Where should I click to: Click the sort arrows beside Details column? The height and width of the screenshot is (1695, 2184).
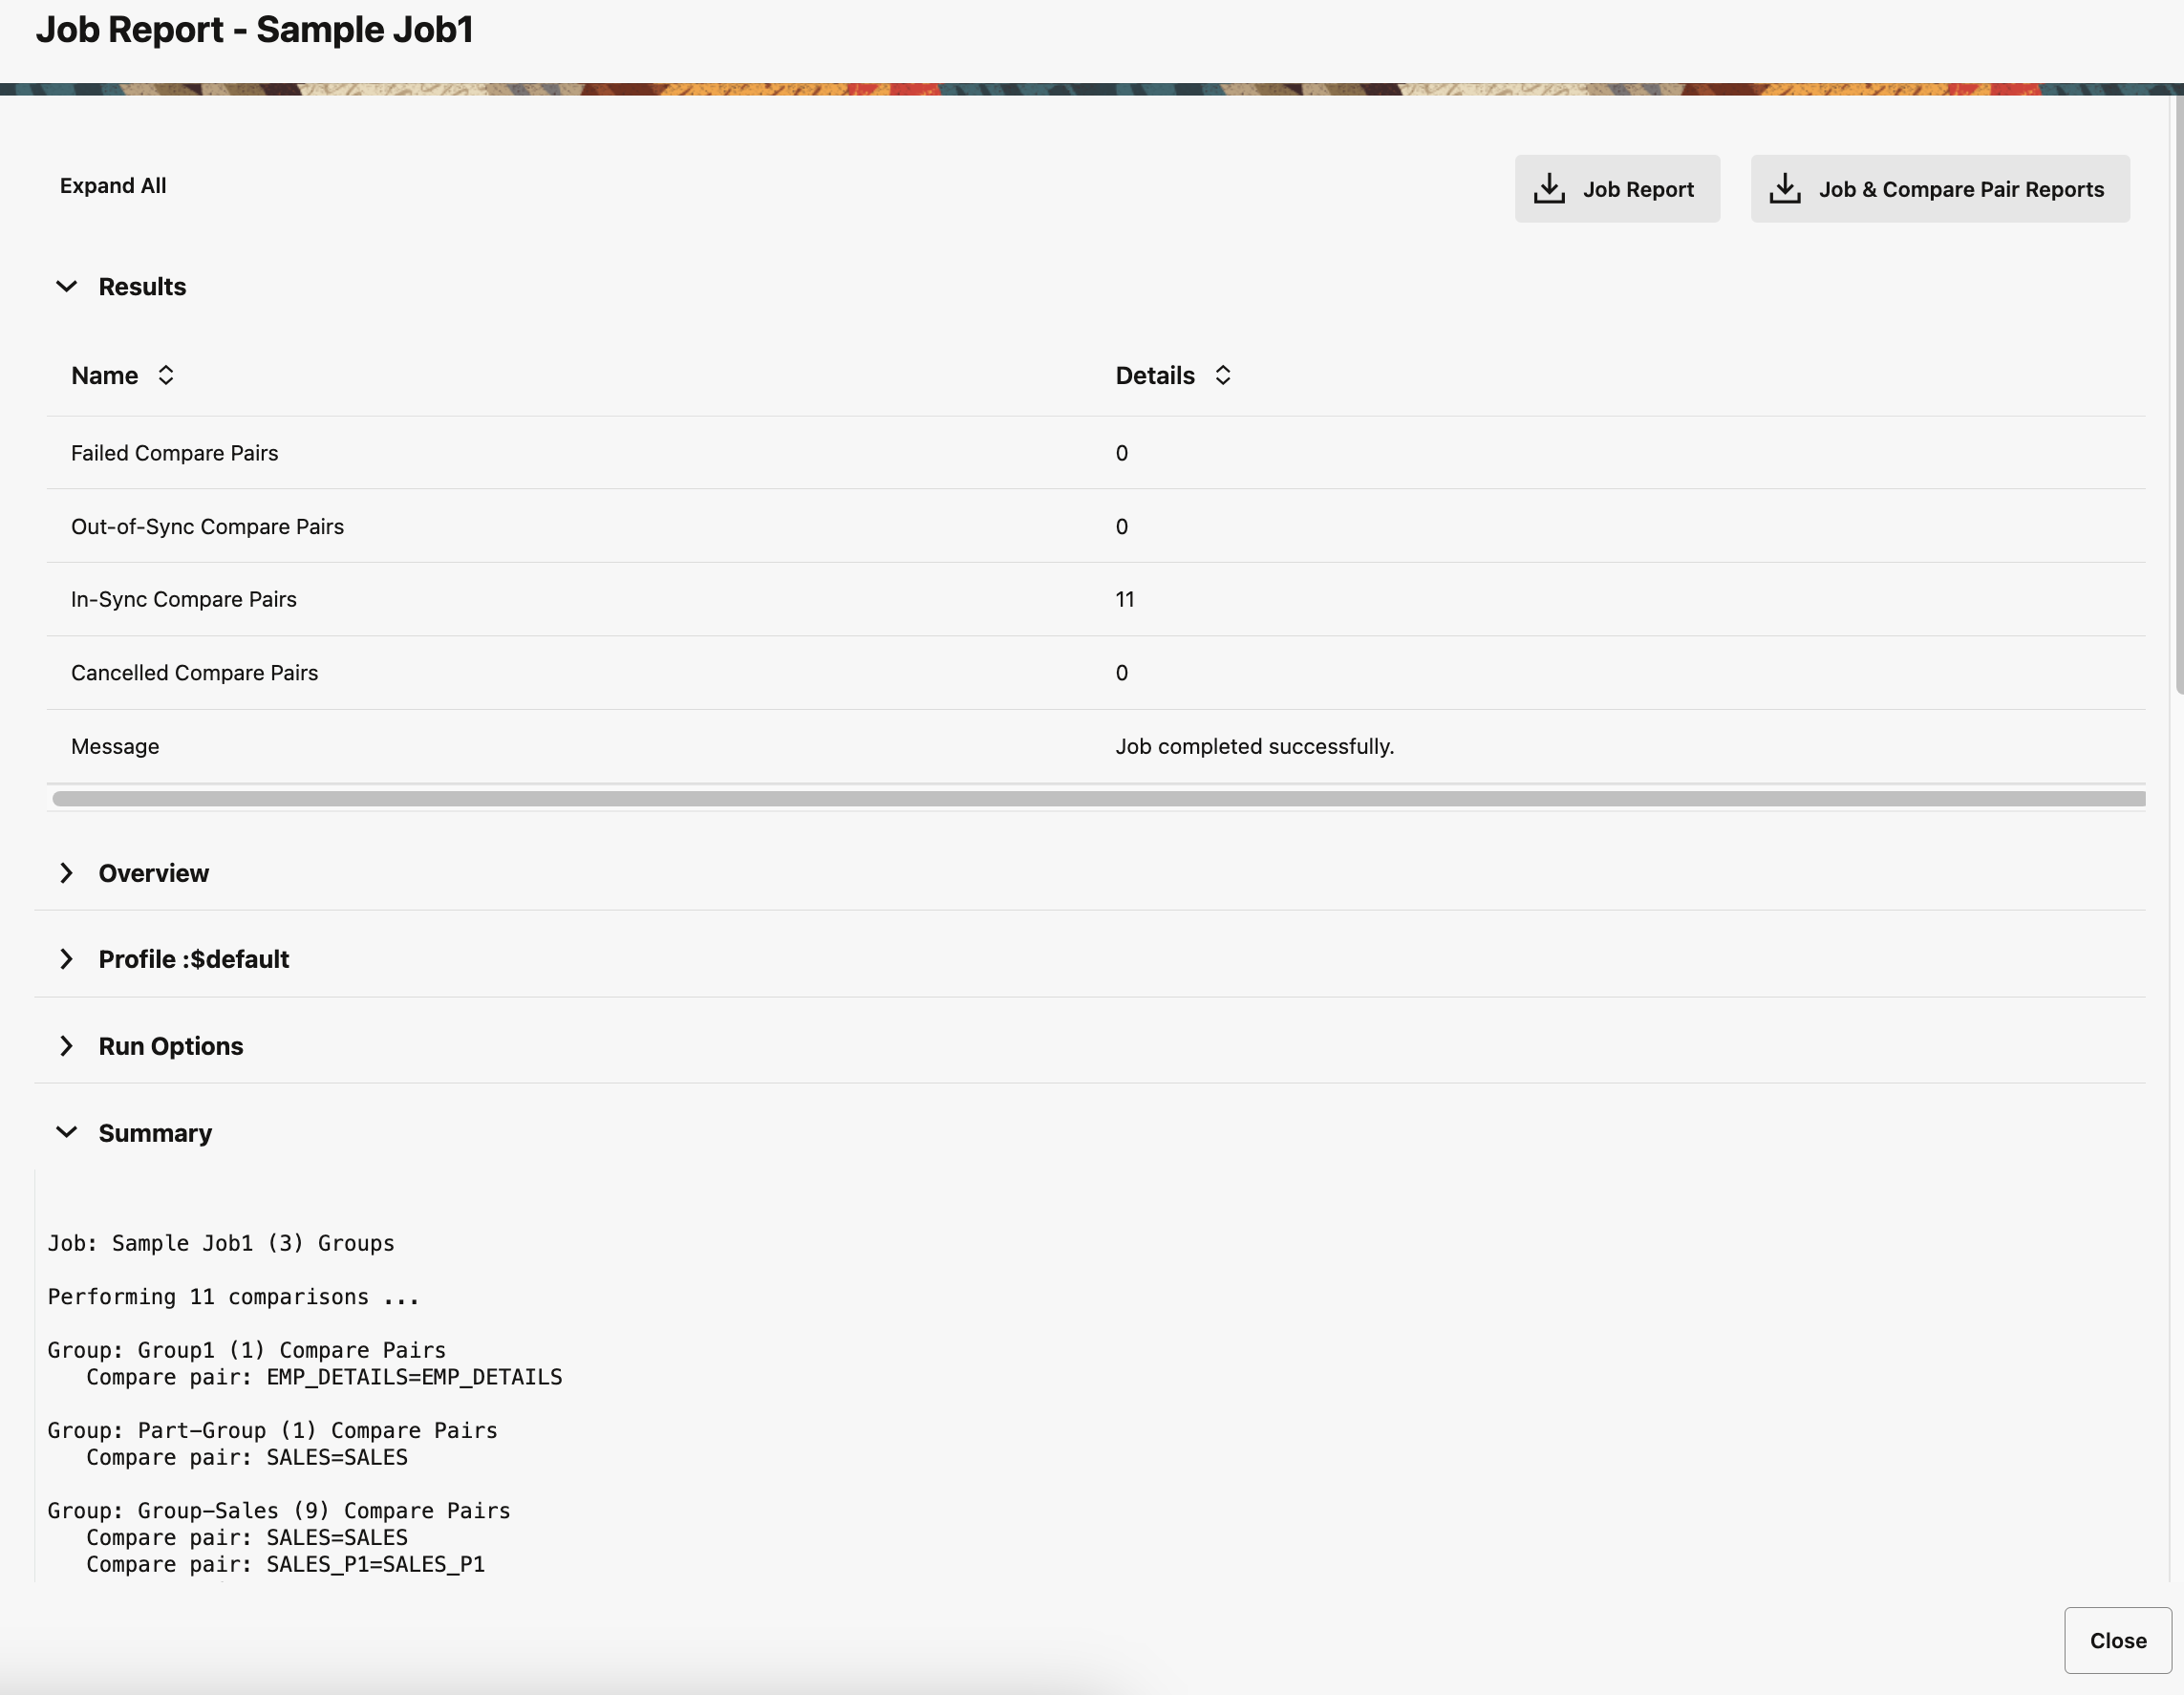1222,375
